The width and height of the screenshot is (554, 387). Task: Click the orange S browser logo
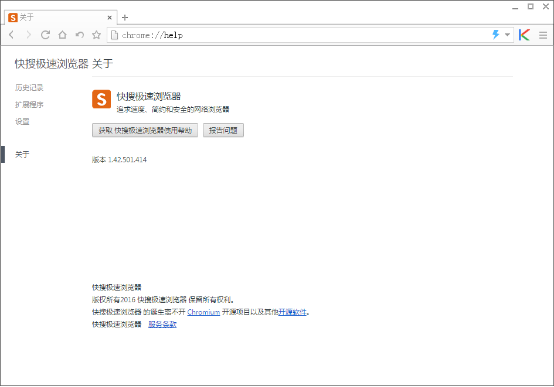[x=101, y=99]
